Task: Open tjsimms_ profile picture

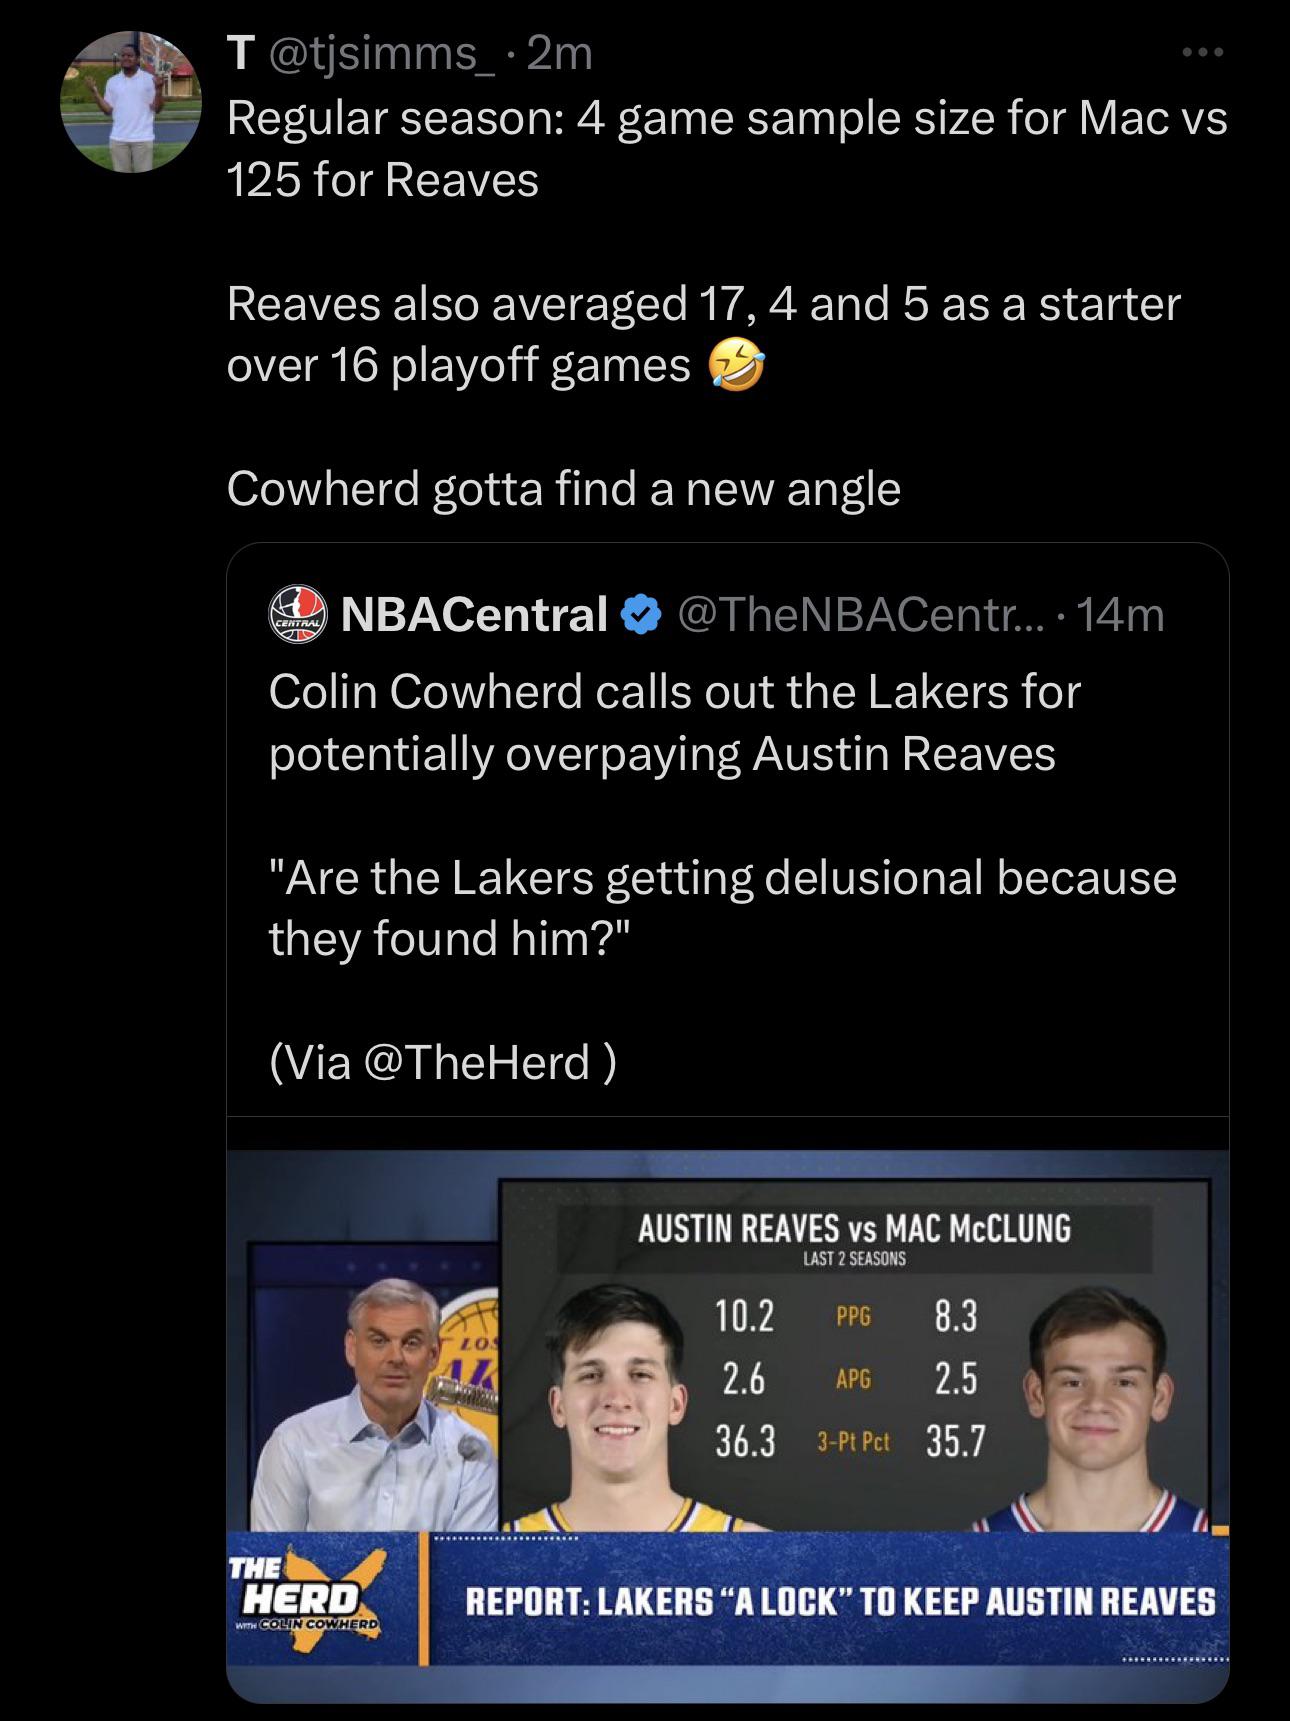Action: 131,102
